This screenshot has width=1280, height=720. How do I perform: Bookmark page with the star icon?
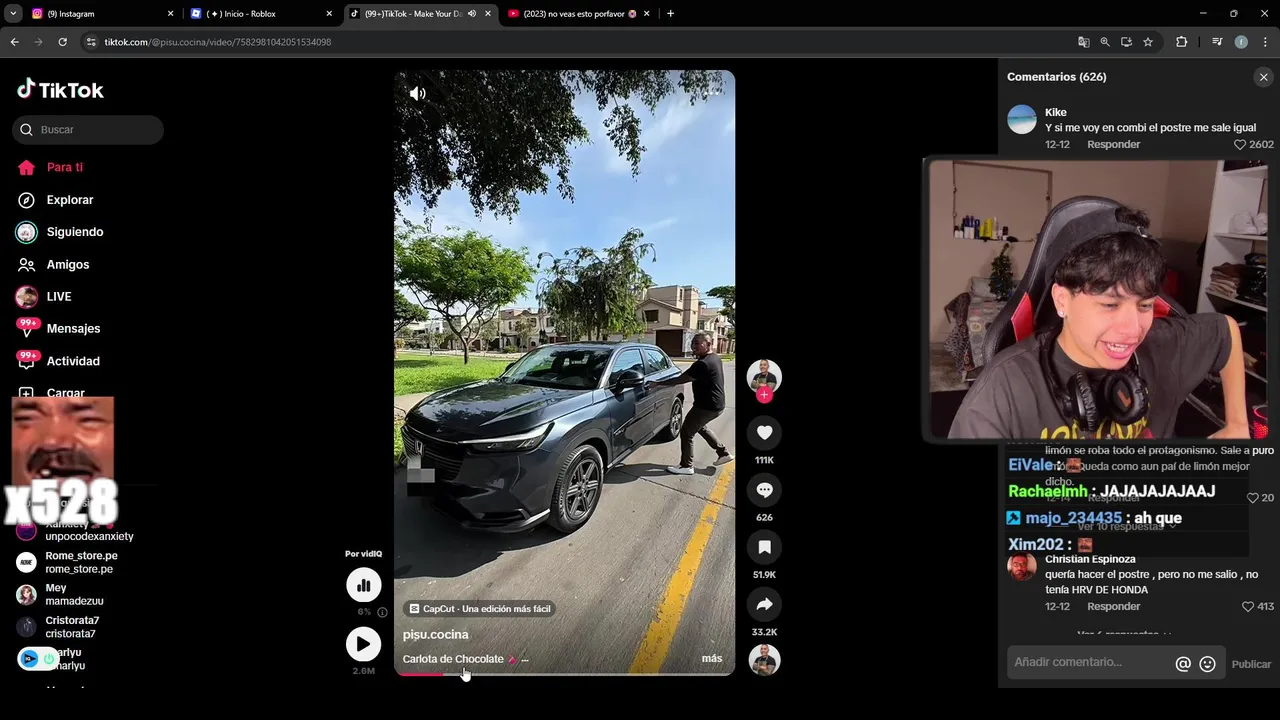pyautogui.click(x=1148, y=42)
